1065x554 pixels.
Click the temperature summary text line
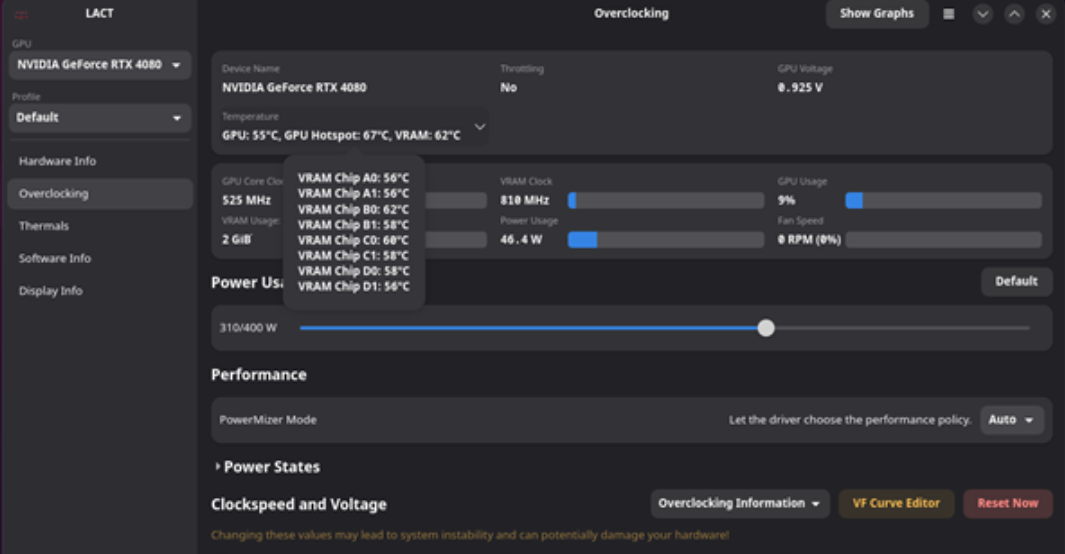coord(341,136)
